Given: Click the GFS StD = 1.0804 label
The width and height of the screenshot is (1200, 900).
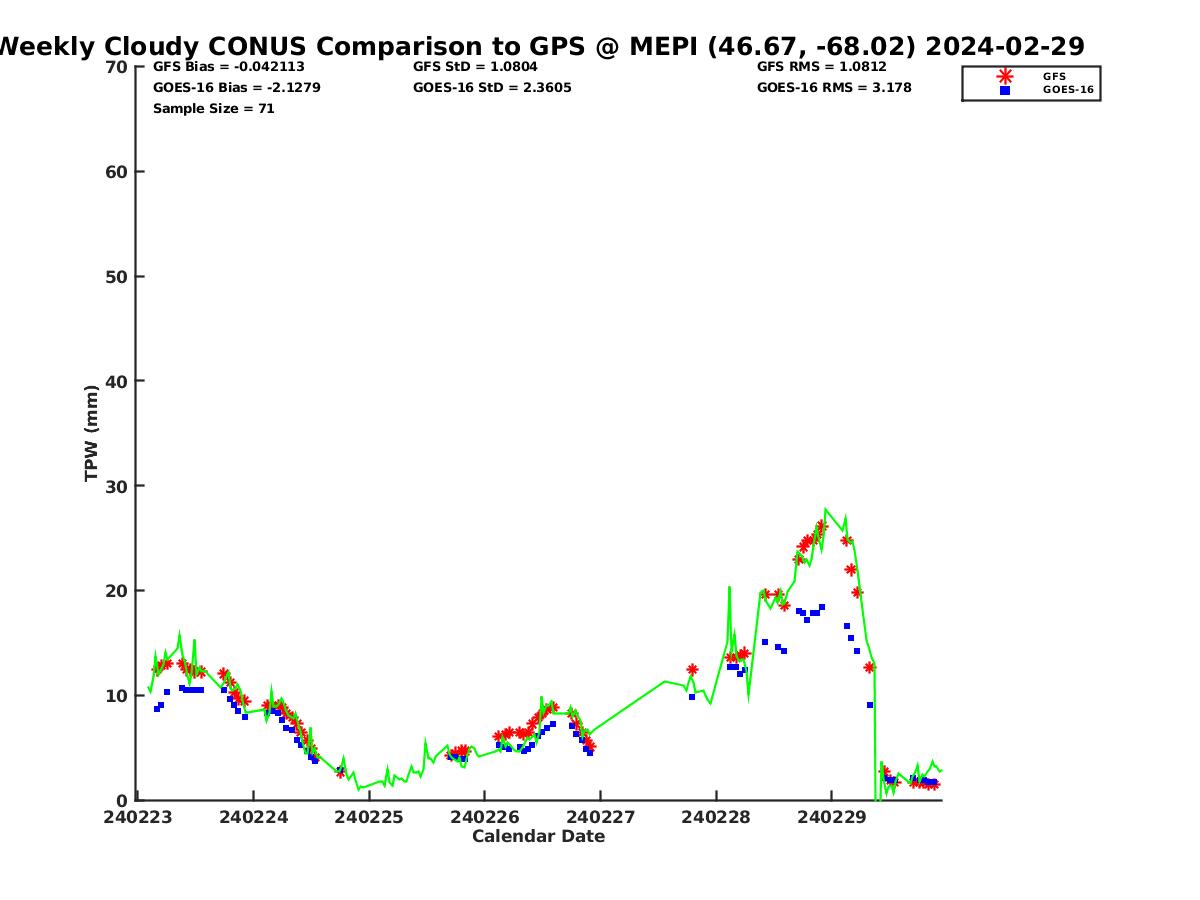Looking at the screenshot, I should coord(475,67).
